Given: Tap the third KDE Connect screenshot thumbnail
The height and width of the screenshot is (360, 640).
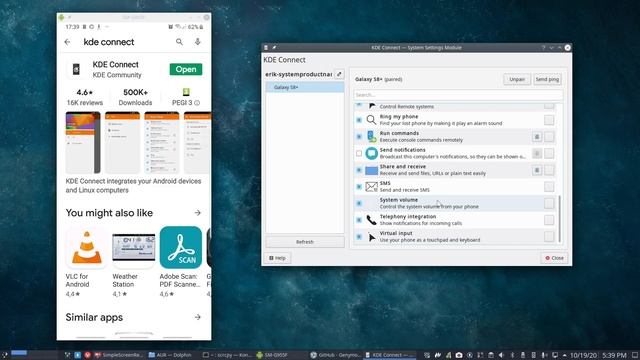Looking at the screenshot, I should click(162, 142).
